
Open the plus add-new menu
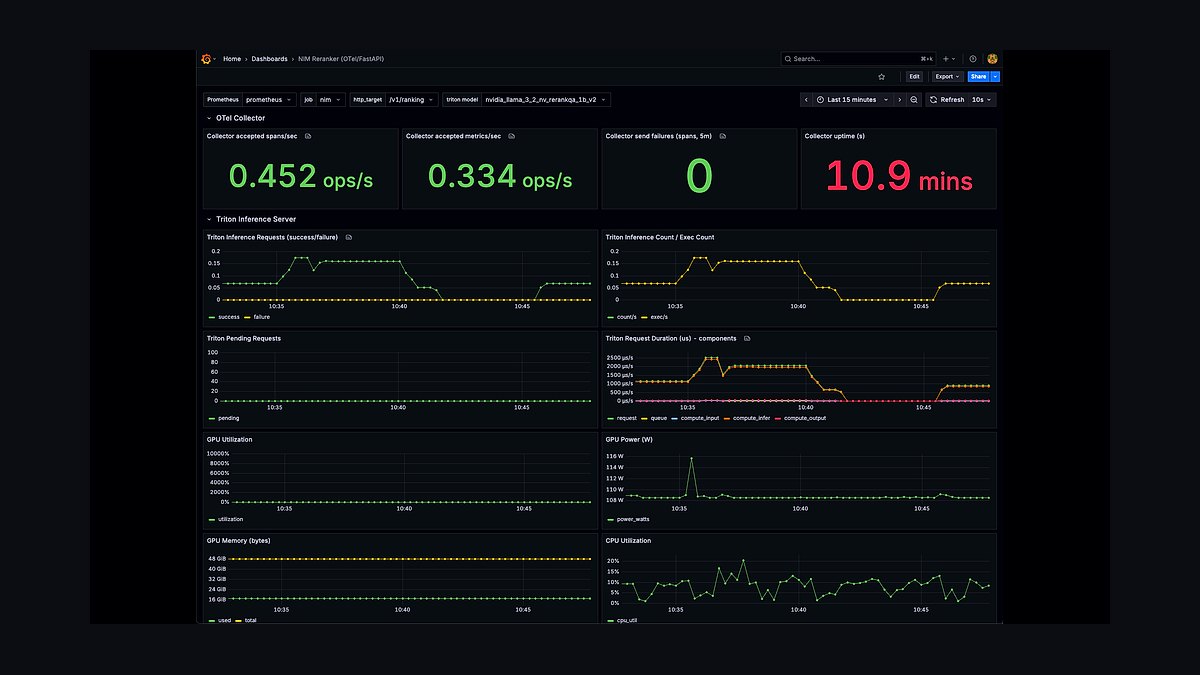click(949, 59)
